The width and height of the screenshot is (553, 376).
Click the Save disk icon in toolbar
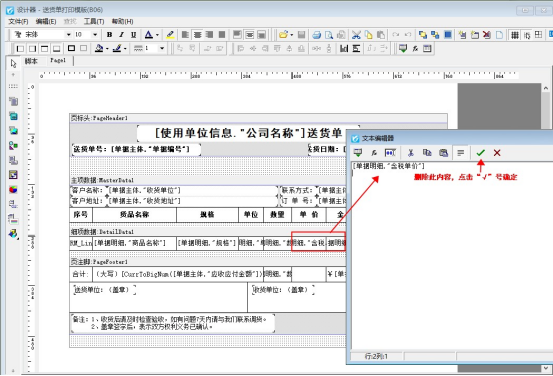coord(301,35)
